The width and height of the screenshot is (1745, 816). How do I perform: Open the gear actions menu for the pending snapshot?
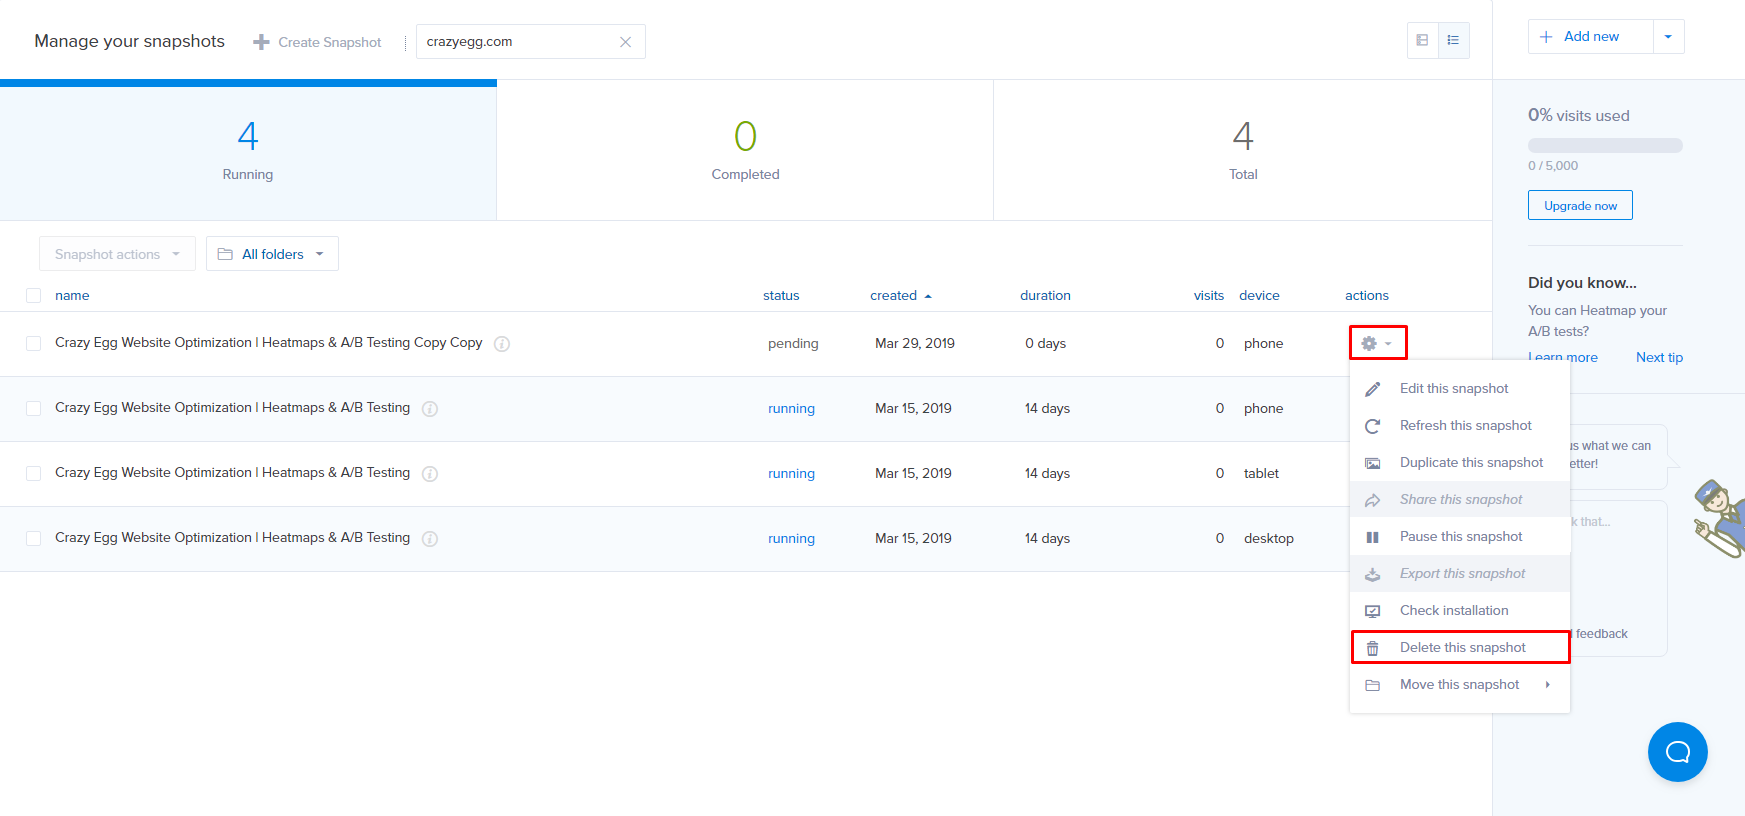pos(1377,343)
